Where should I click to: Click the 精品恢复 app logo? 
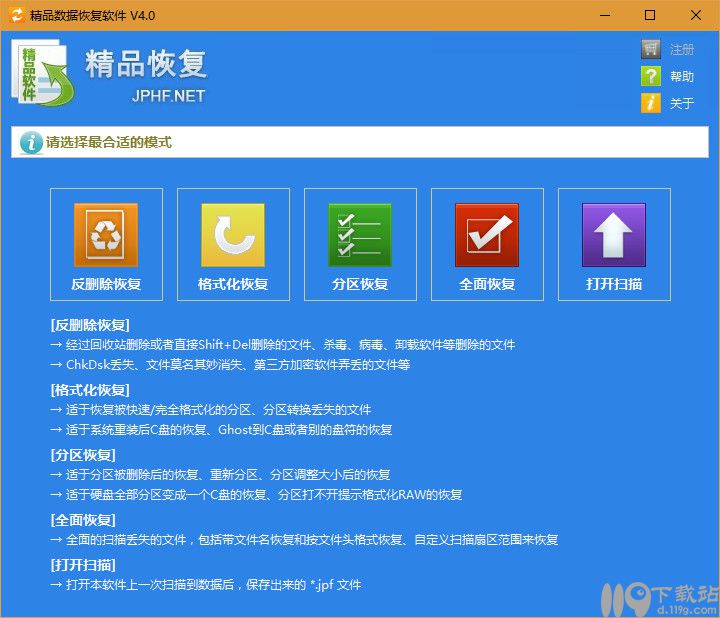tap(42, 73)
